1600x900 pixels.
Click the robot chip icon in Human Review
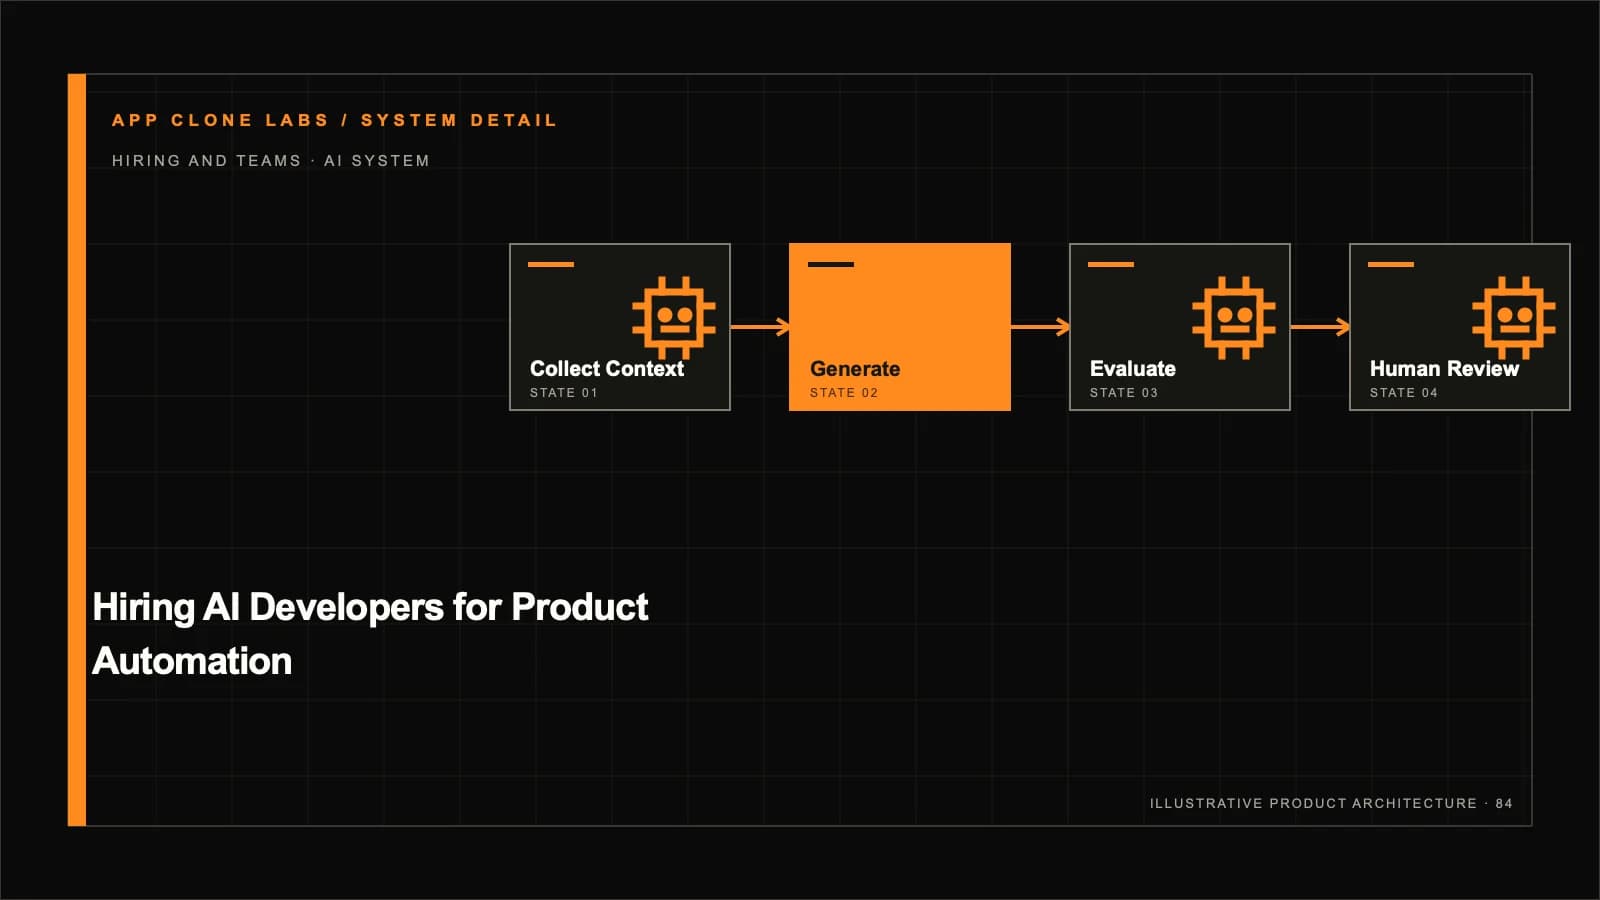(1514, 318)
